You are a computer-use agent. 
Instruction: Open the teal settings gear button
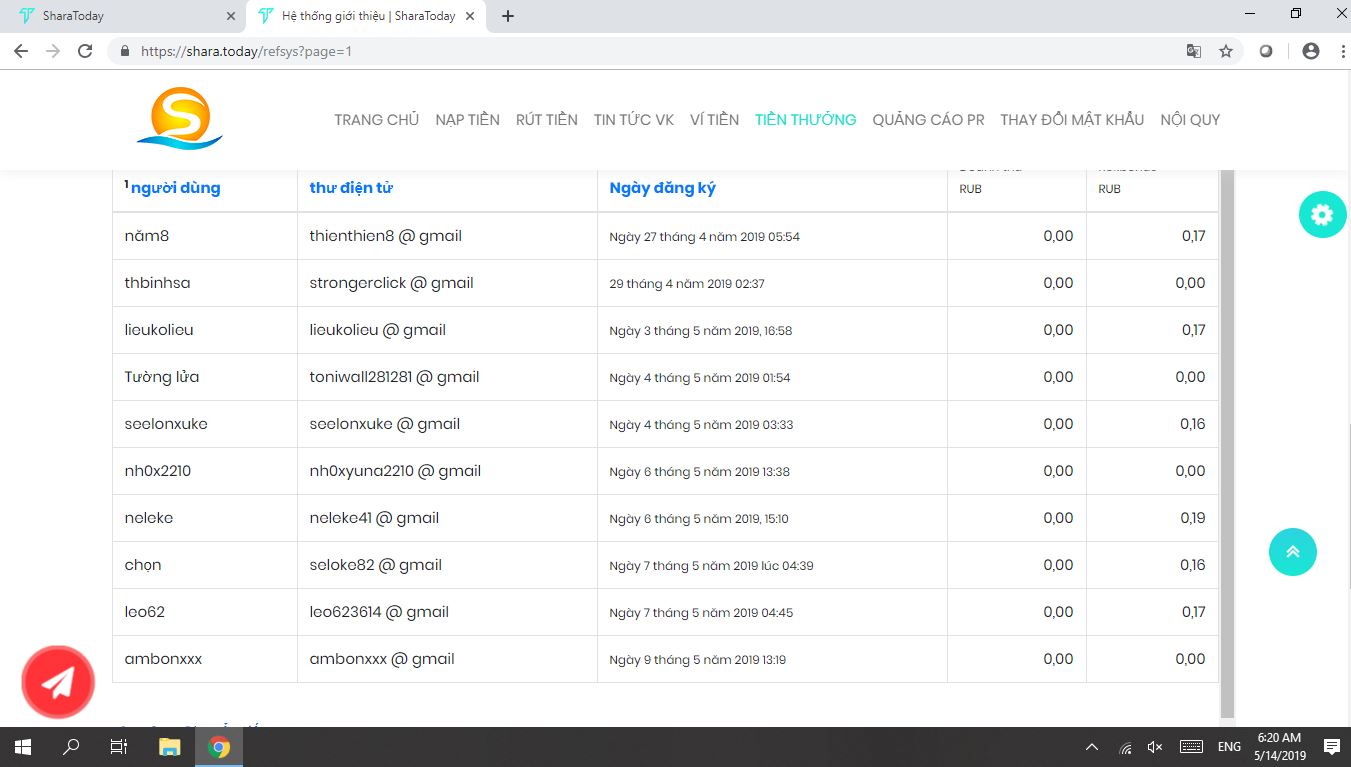pyautogui.click(x=1322, y=214)
